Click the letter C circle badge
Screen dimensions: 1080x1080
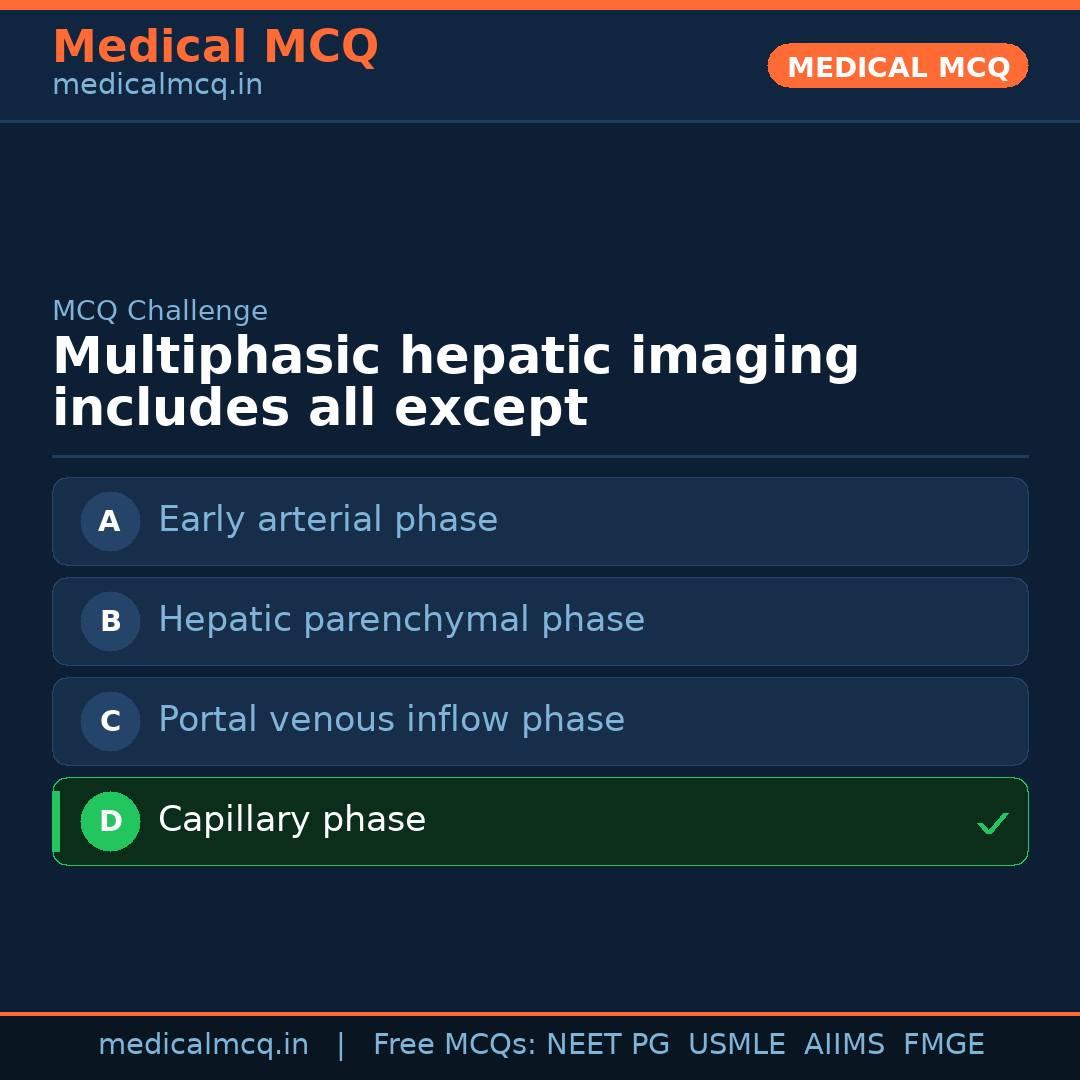click(110, 721)
